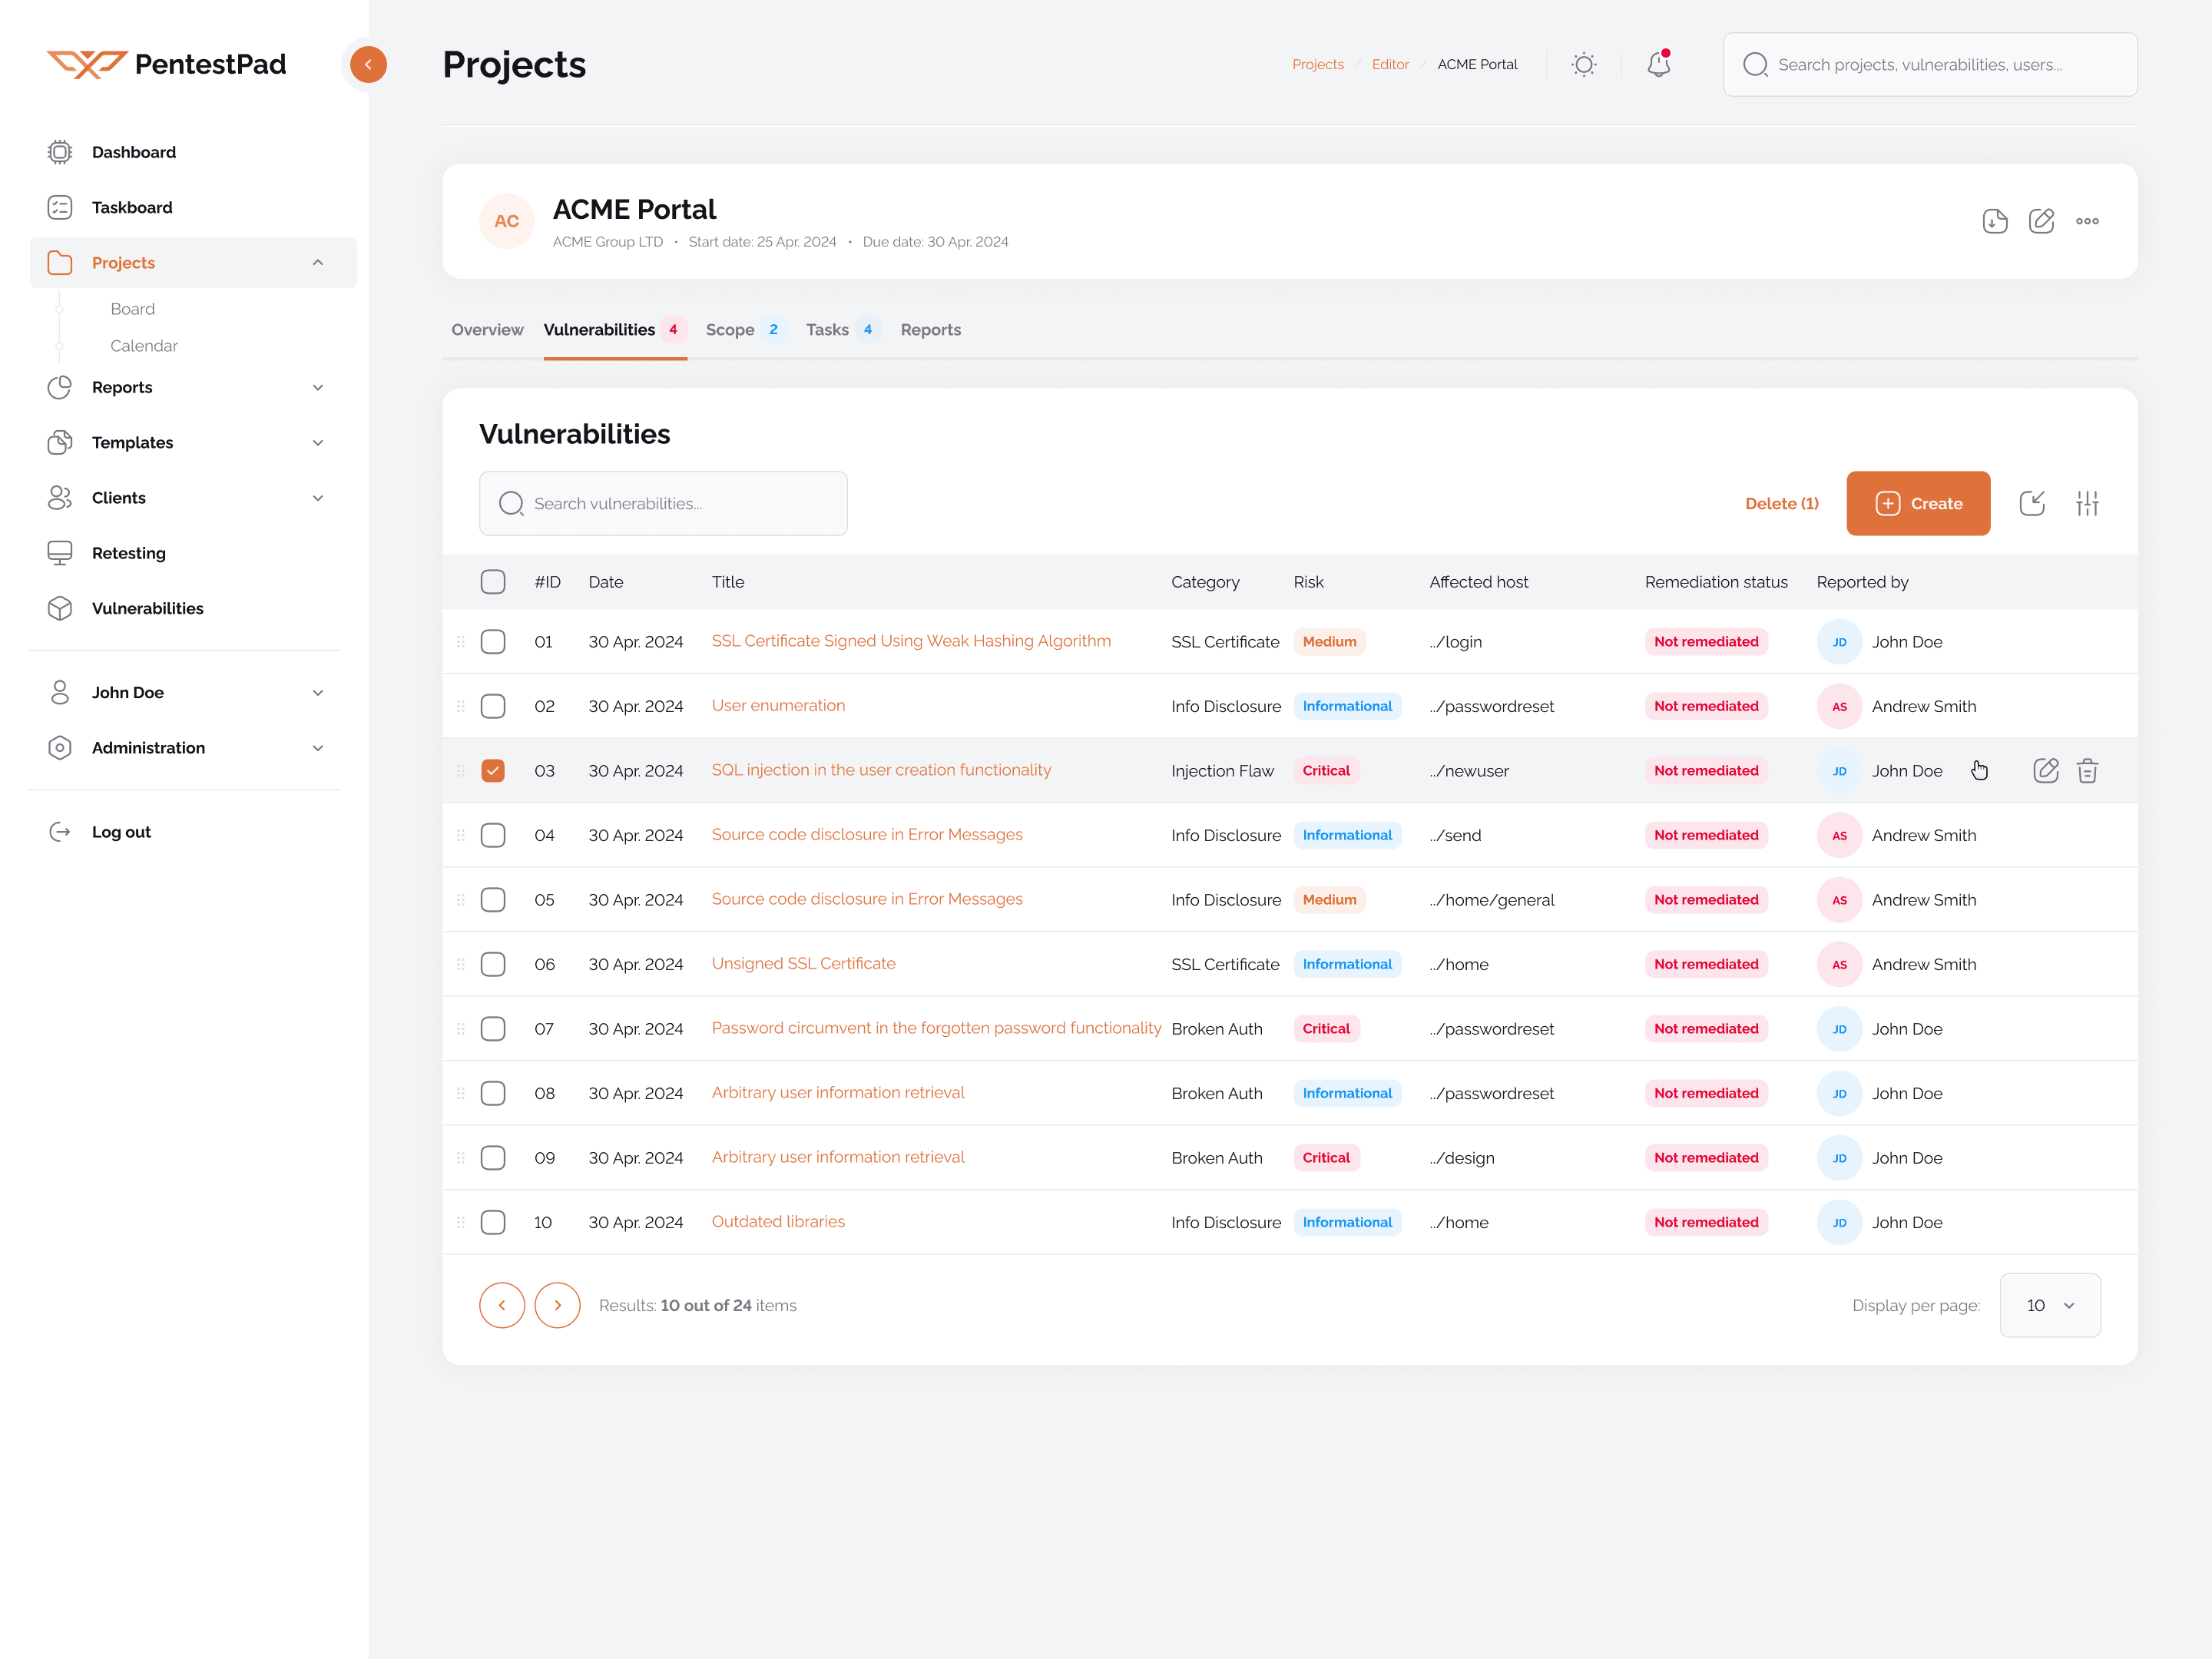Toggle the light/dark theme sun icon

click(1583, 64)
